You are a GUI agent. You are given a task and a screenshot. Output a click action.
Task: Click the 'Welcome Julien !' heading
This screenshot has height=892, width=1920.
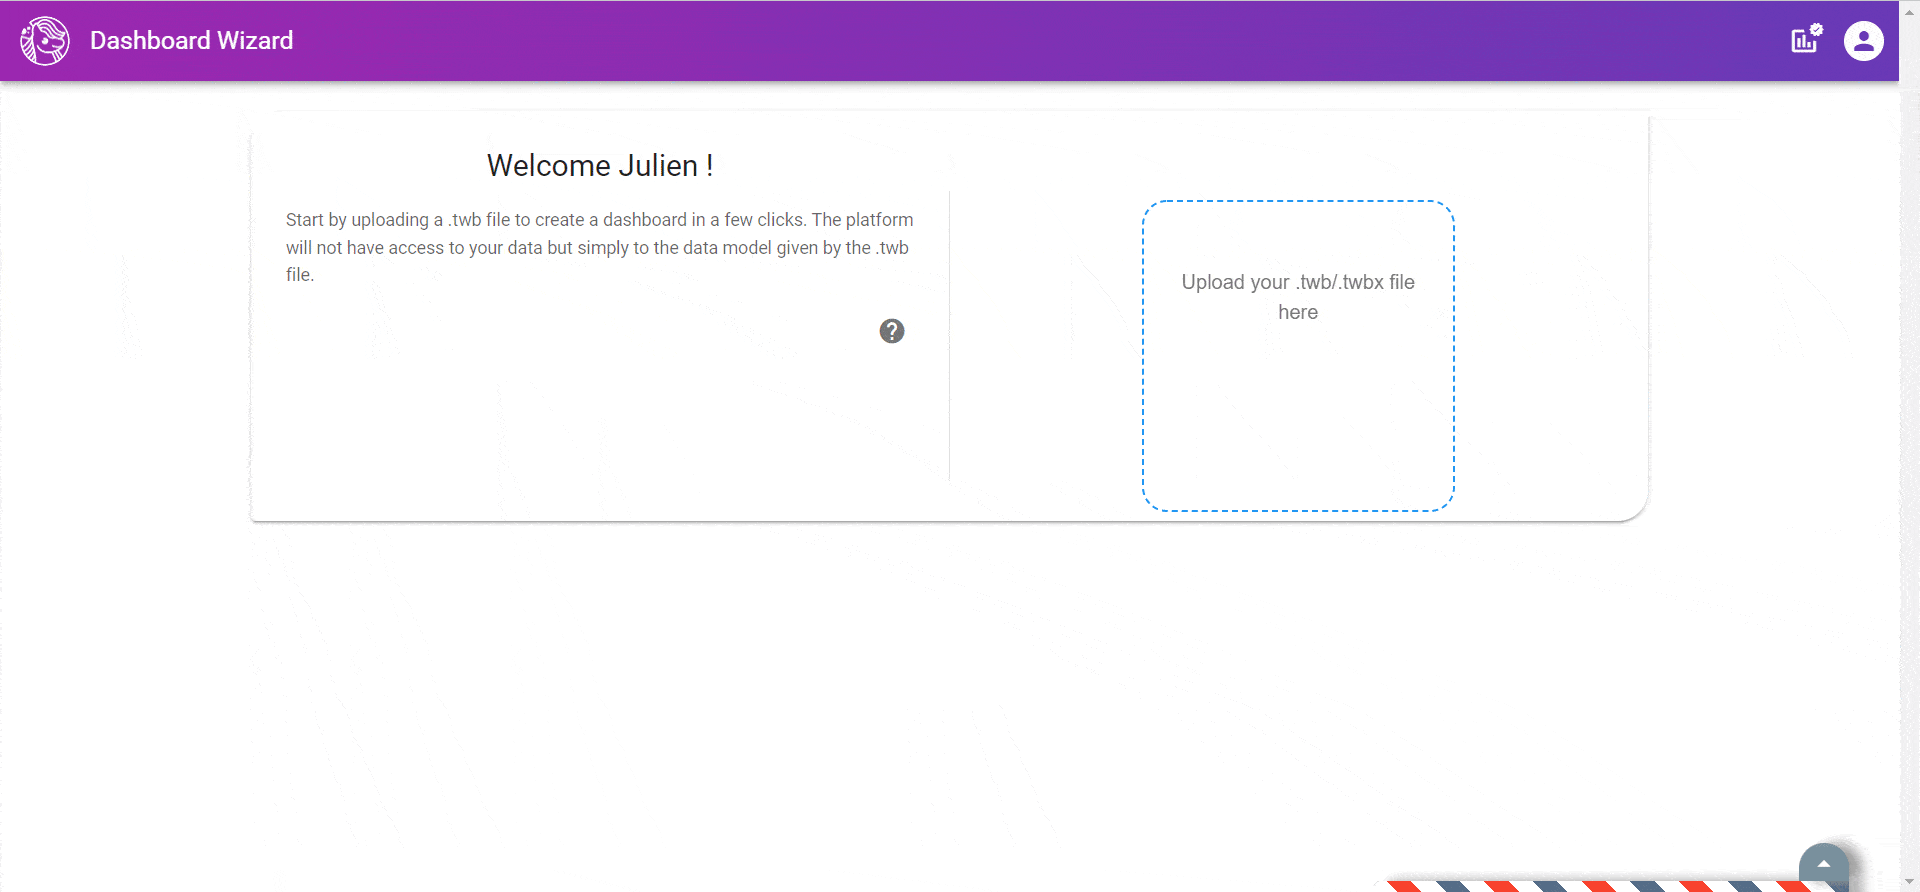click(x=599, y=166)
